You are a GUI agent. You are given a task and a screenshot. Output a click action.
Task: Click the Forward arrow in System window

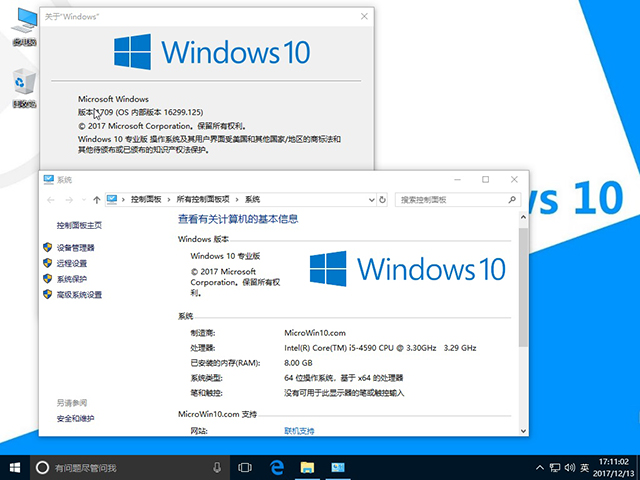tap(69, 200)
